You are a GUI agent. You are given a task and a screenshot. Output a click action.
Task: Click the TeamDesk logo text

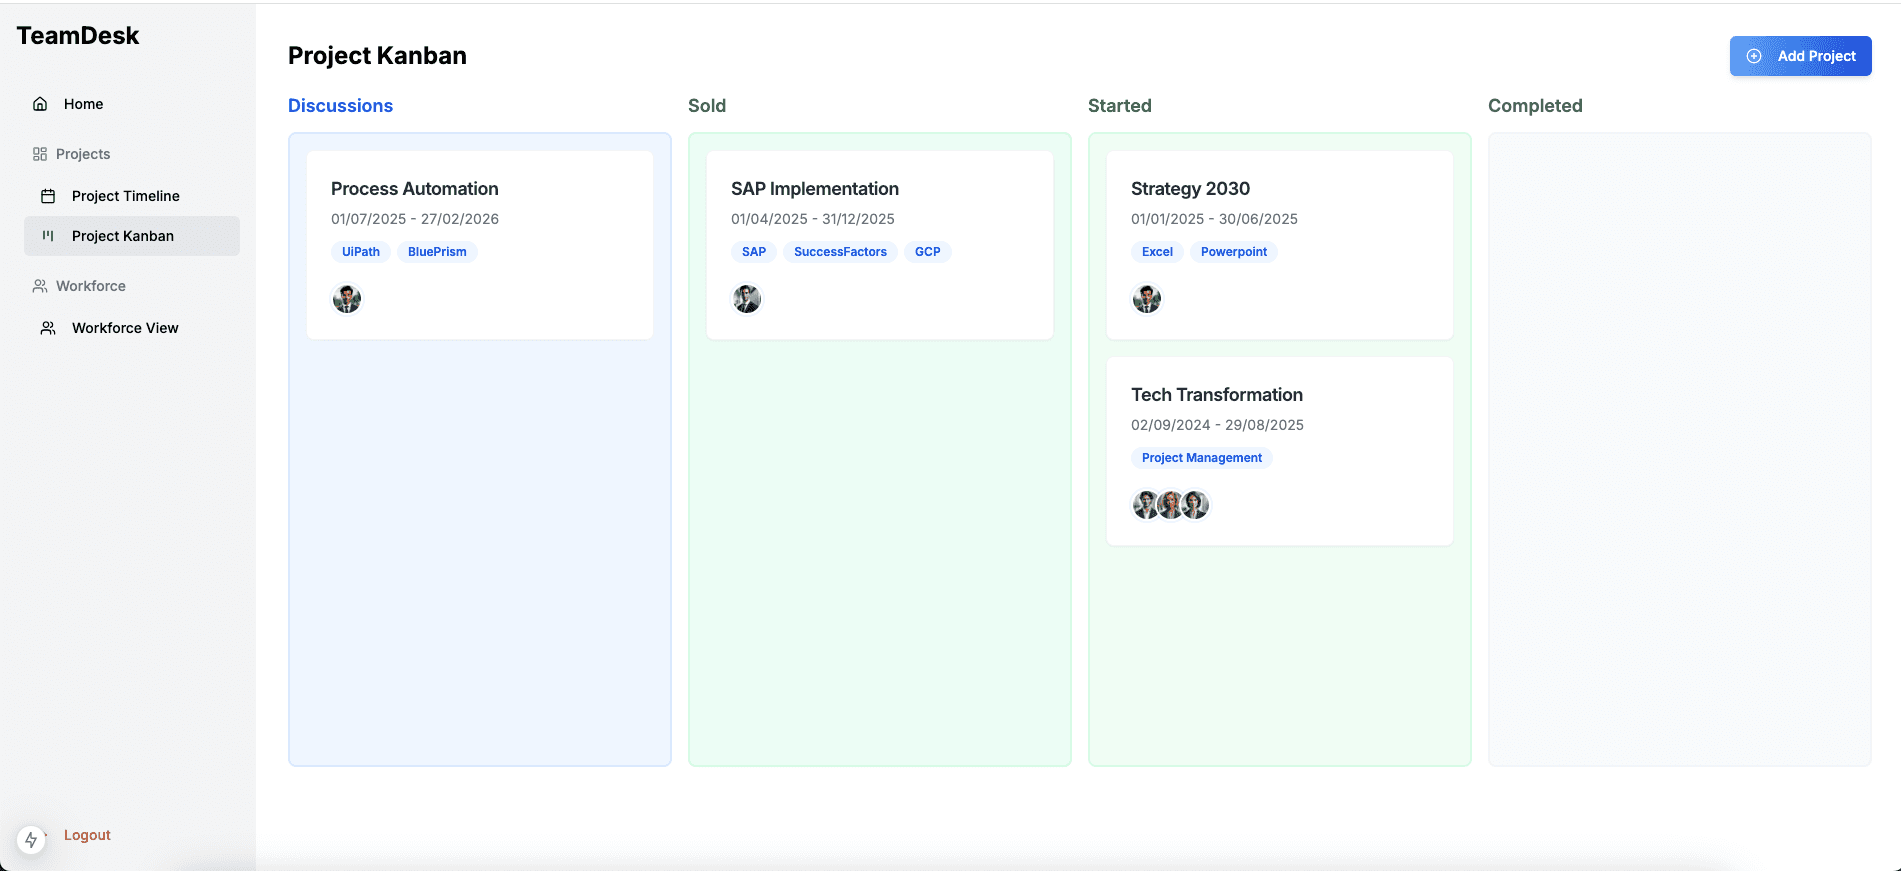pos(78,36)
